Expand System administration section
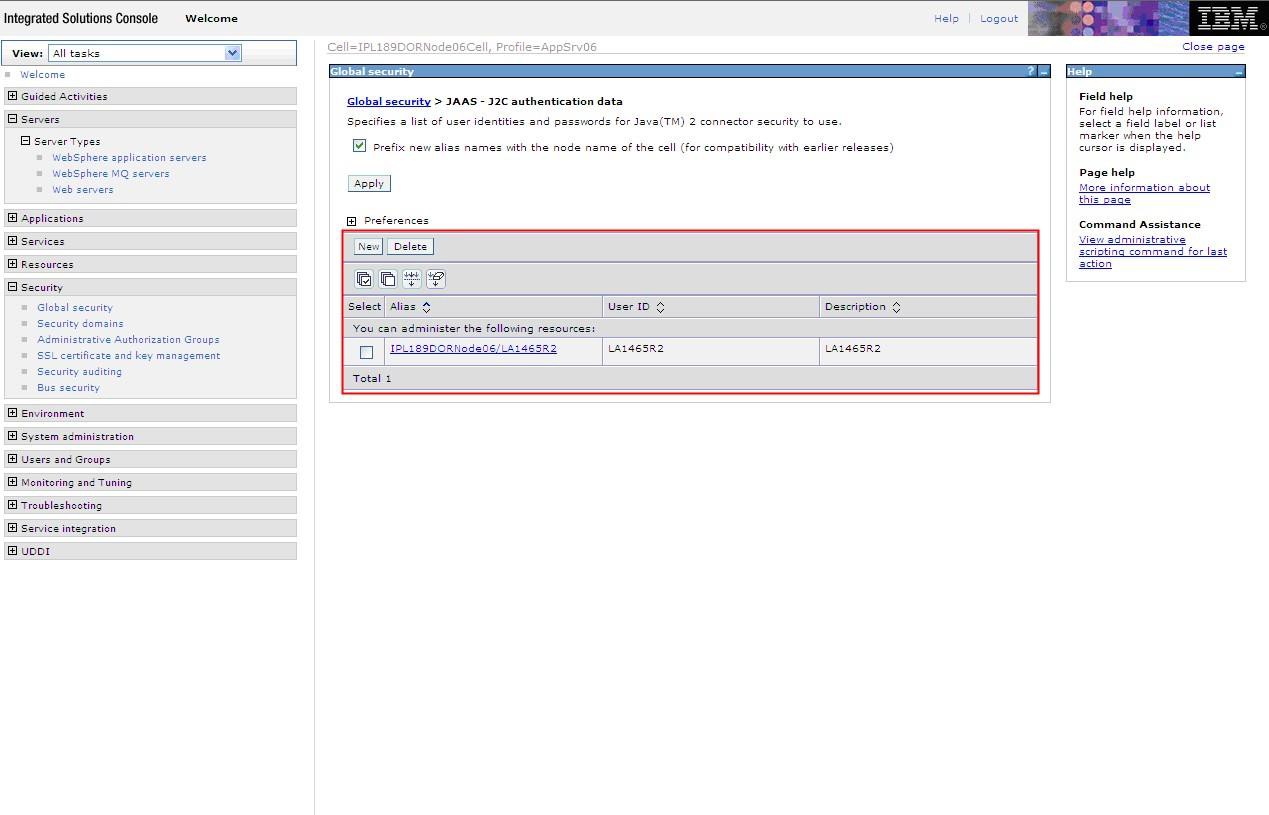 point(12,436)
